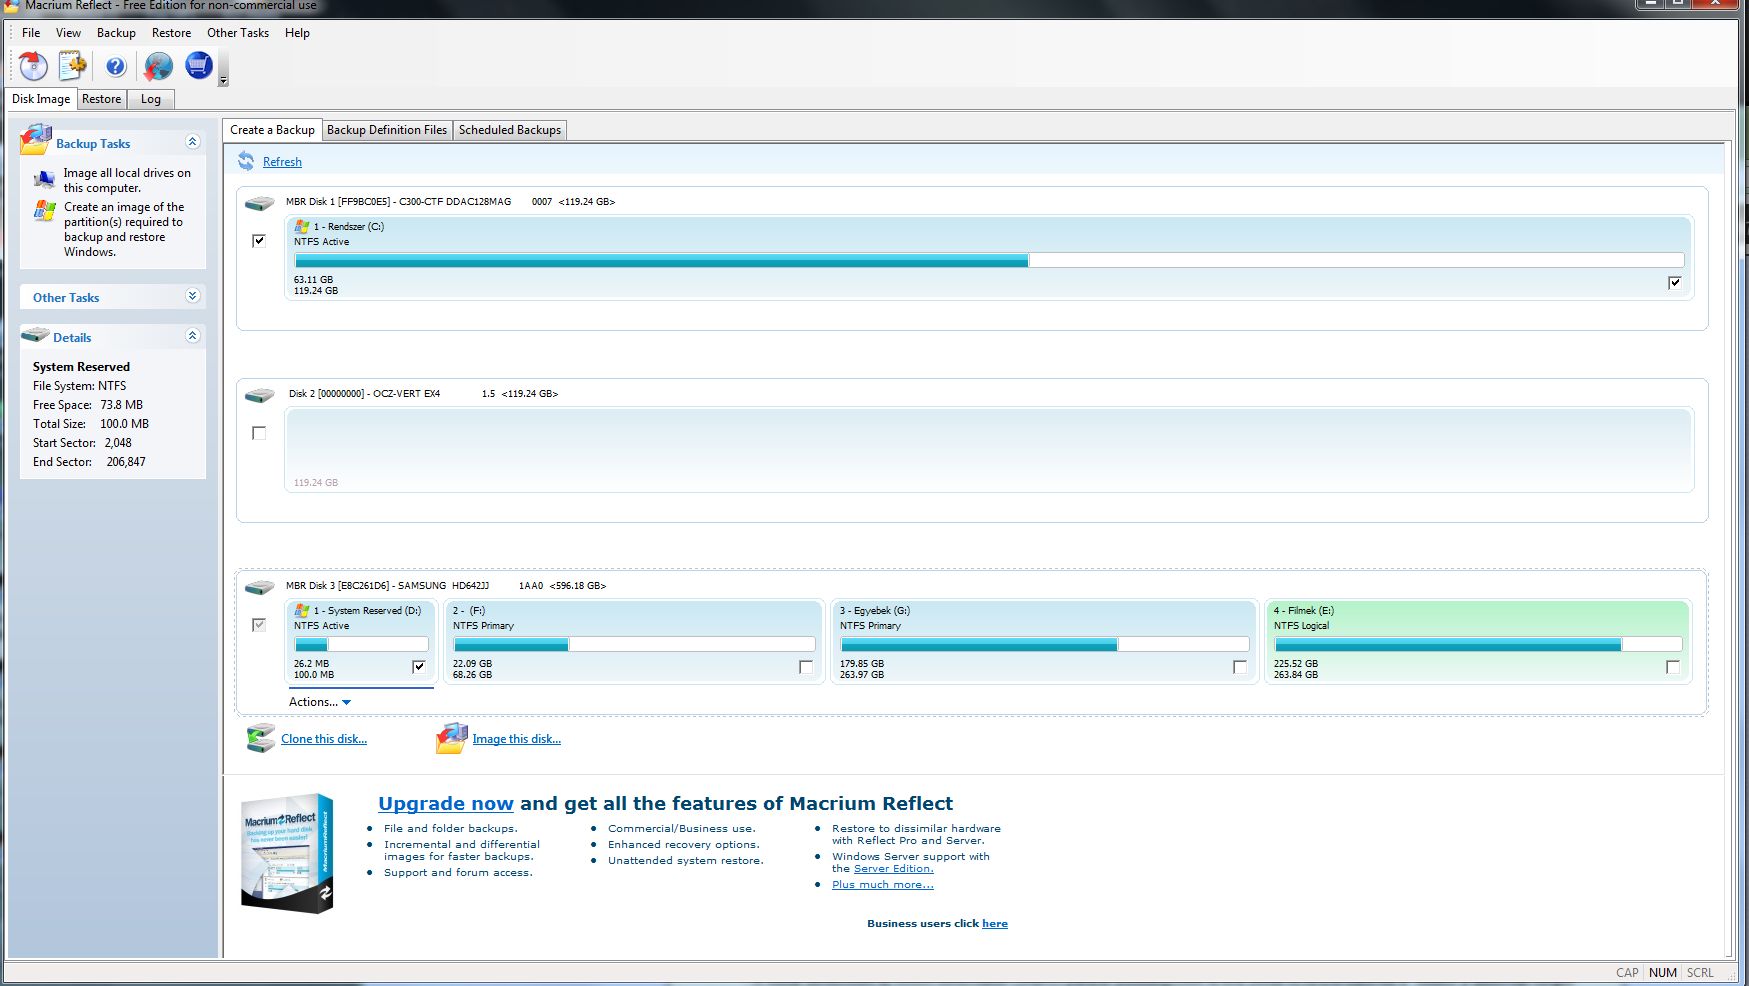
Task: Click the Server Edition link
Action: coord(893,869)
